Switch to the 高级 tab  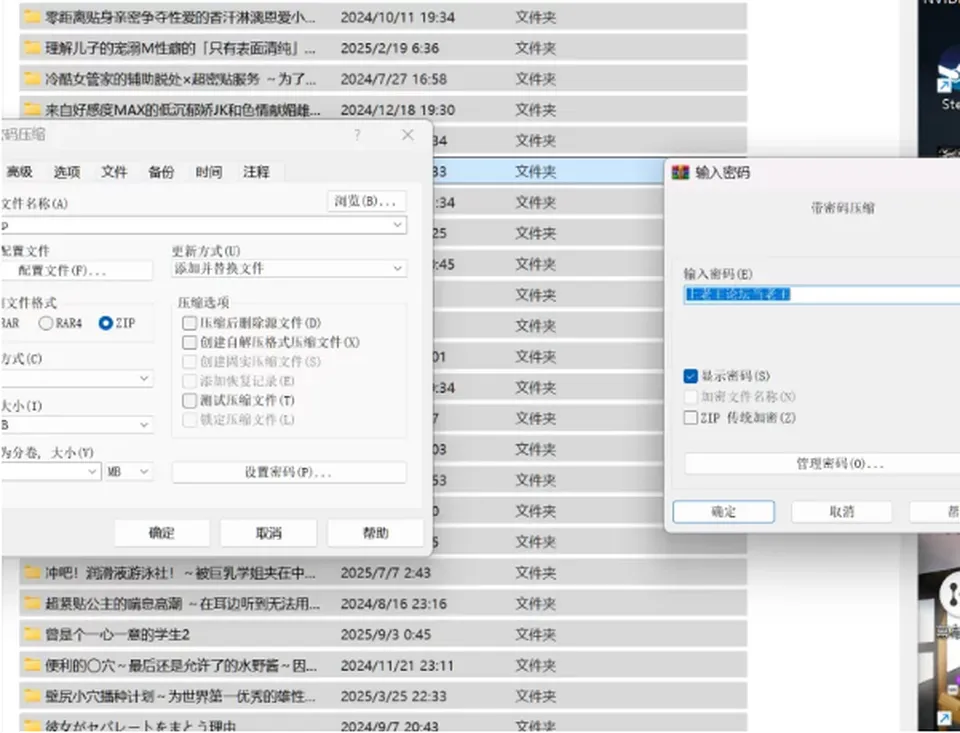click(19, 172)
